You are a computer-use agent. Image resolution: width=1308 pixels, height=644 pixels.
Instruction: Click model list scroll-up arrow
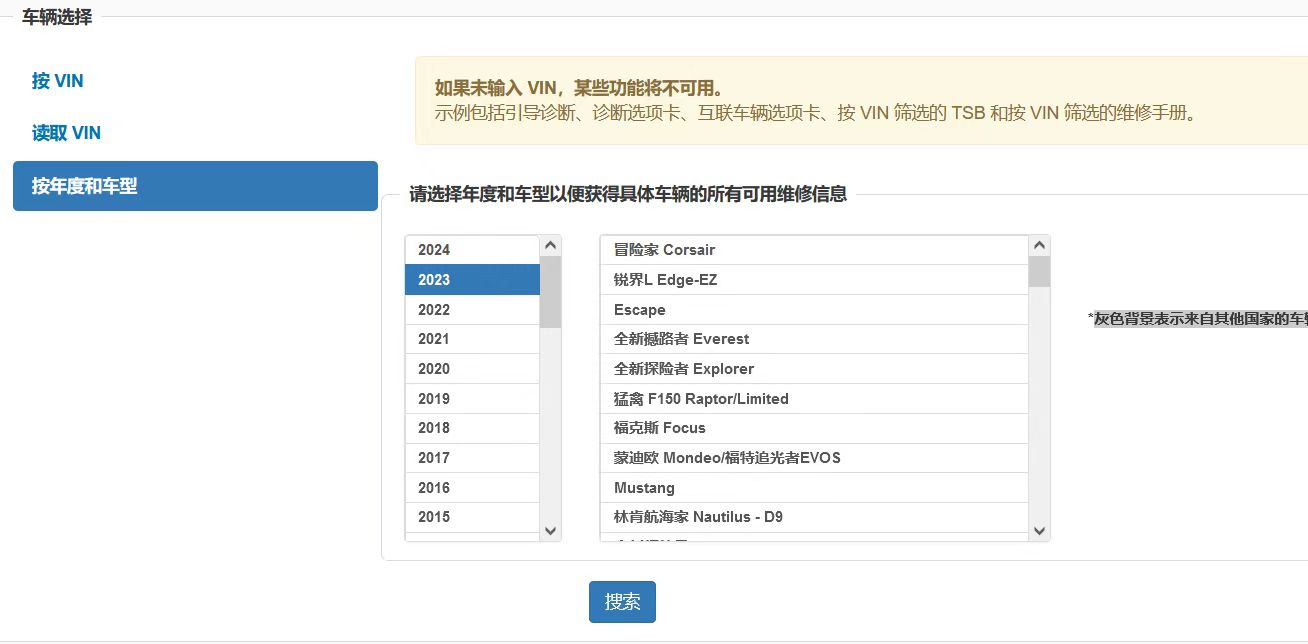[x=1039, y=246]
